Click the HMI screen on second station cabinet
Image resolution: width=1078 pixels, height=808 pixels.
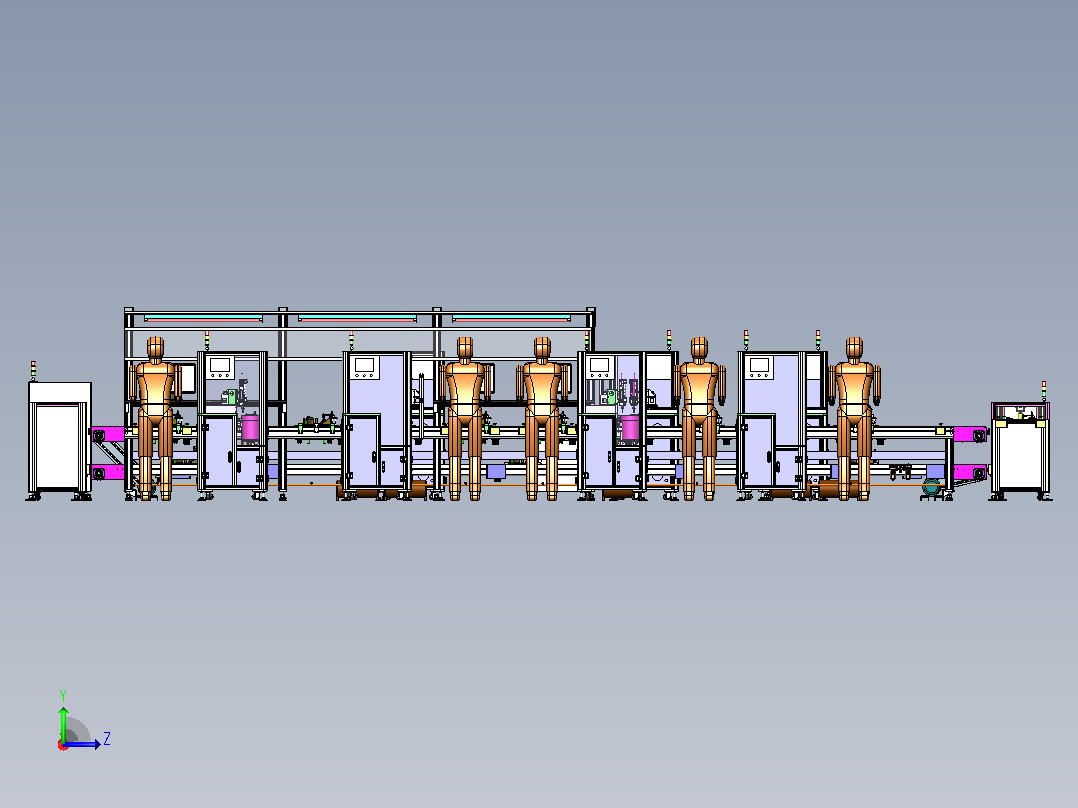[x=364, y=364]
